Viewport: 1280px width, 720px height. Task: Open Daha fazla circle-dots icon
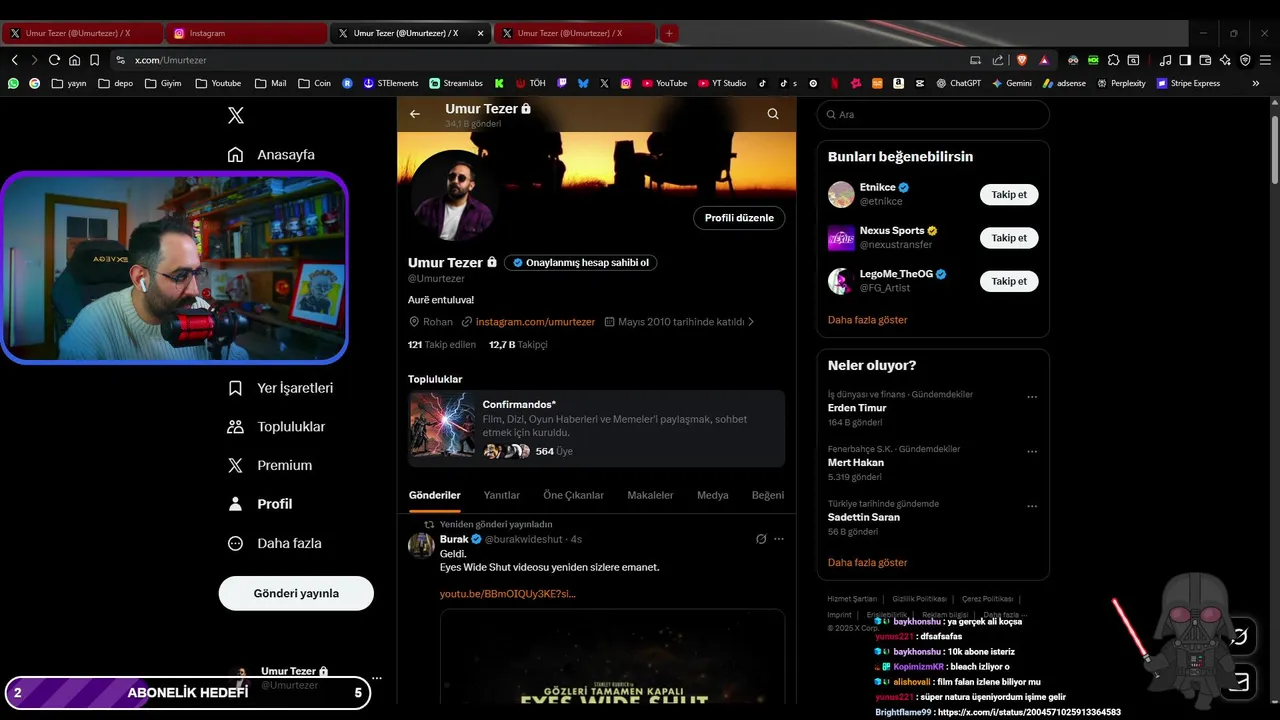[235, 543]
